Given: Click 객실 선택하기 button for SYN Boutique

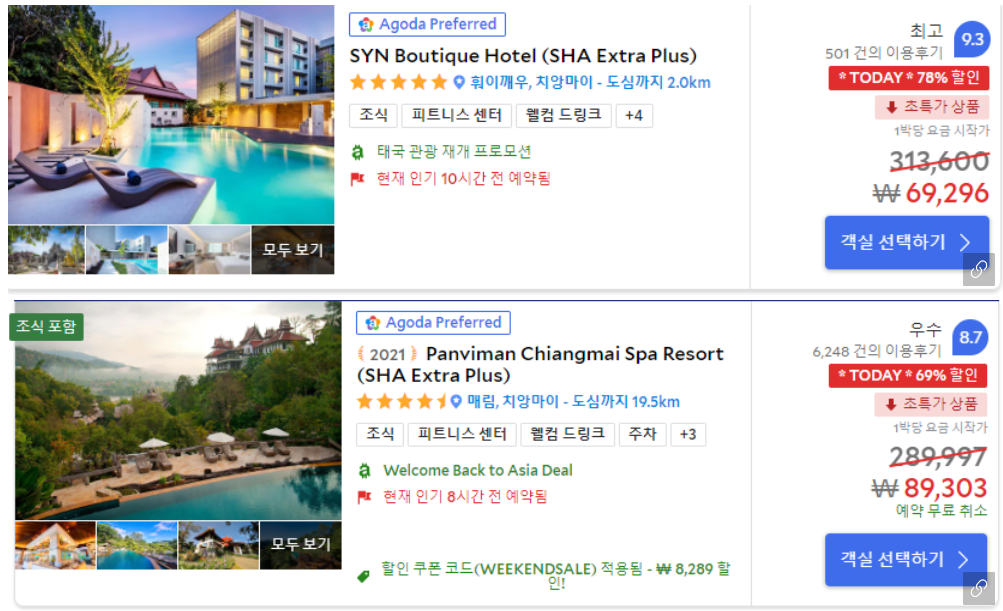Looking at the screenshot, I should click(x=906, y=242).
